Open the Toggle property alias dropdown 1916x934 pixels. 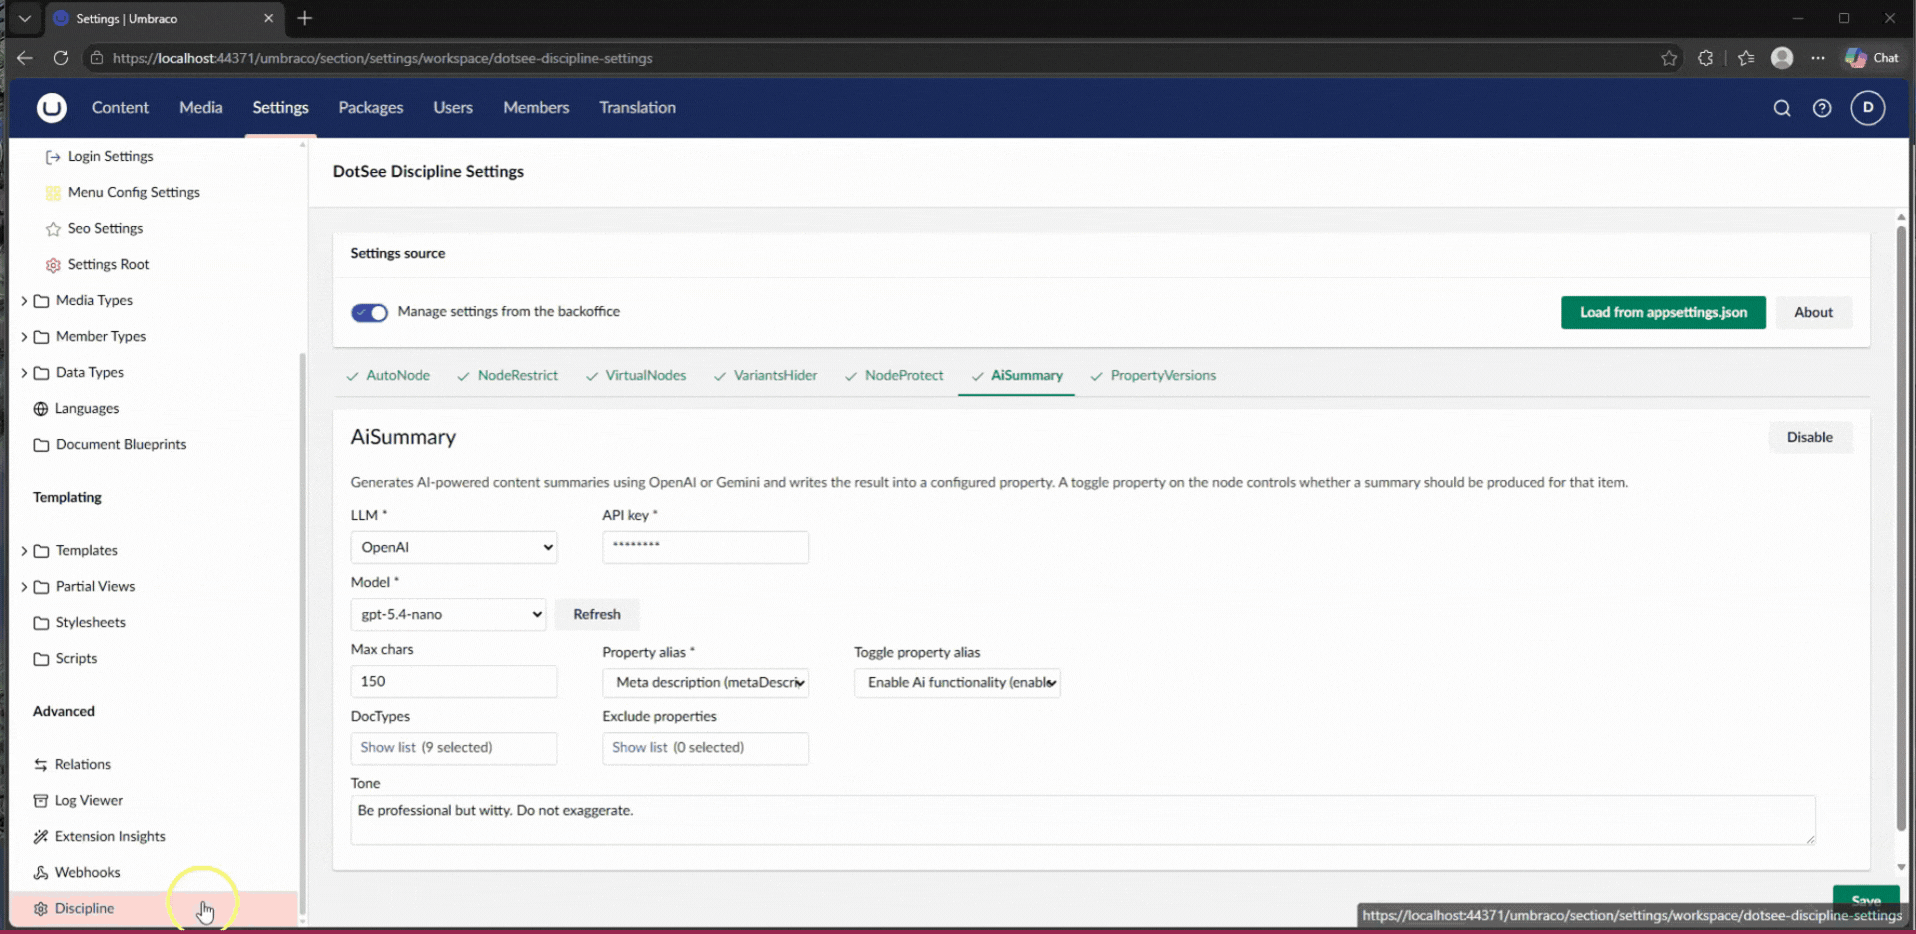coord(957,682)
